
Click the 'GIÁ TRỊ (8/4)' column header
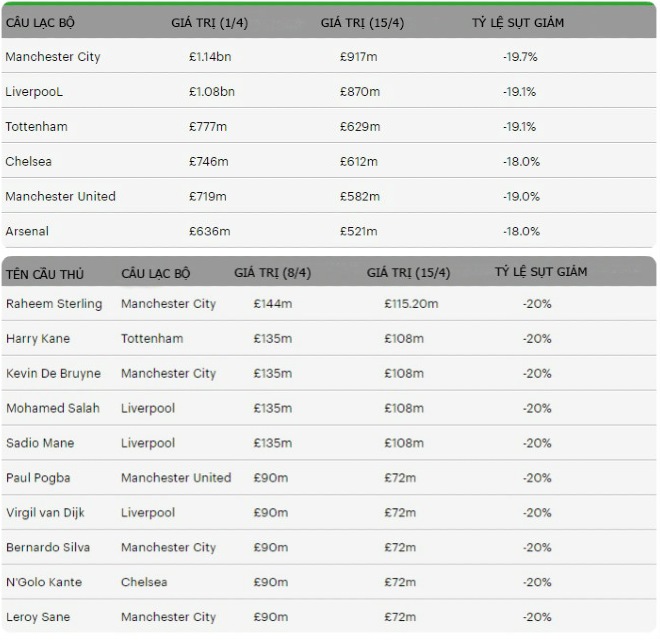272,272
